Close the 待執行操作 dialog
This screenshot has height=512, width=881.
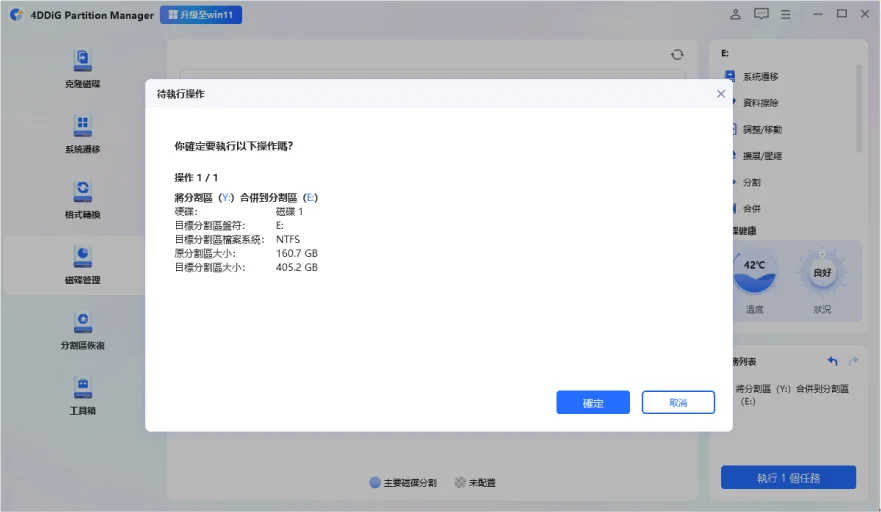[x=721, y=94]
